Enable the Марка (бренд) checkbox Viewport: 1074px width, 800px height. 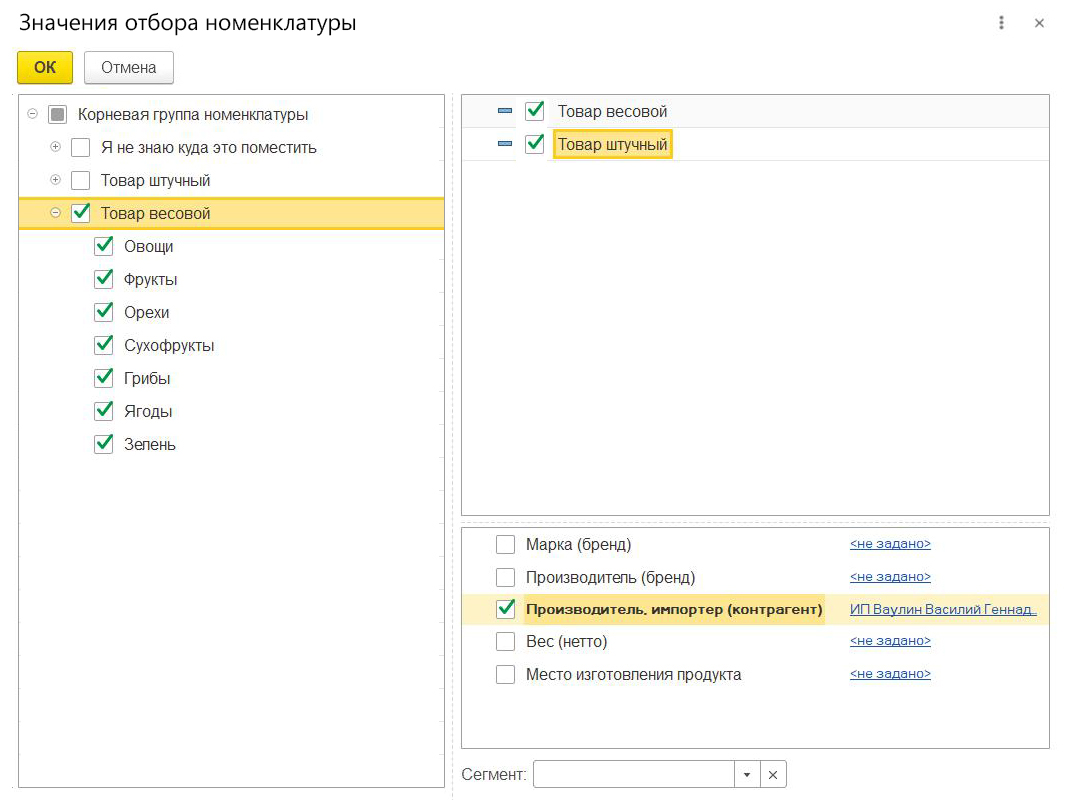coord(506,545)
